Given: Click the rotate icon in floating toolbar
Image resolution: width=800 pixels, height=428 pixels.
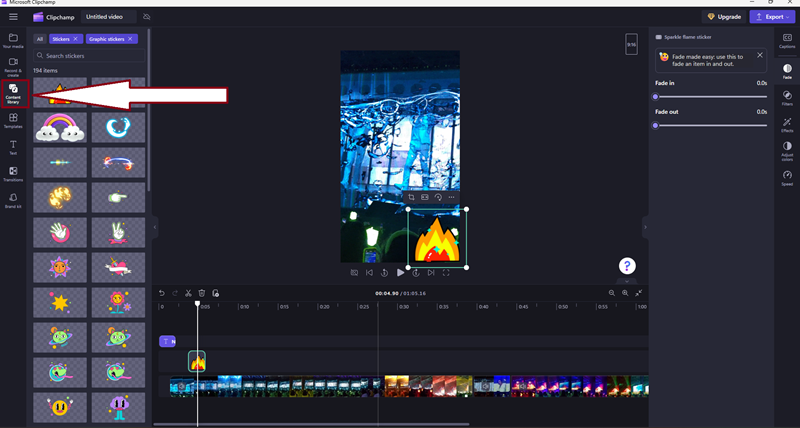Looking at the screenshot, I should click(438, 197).
